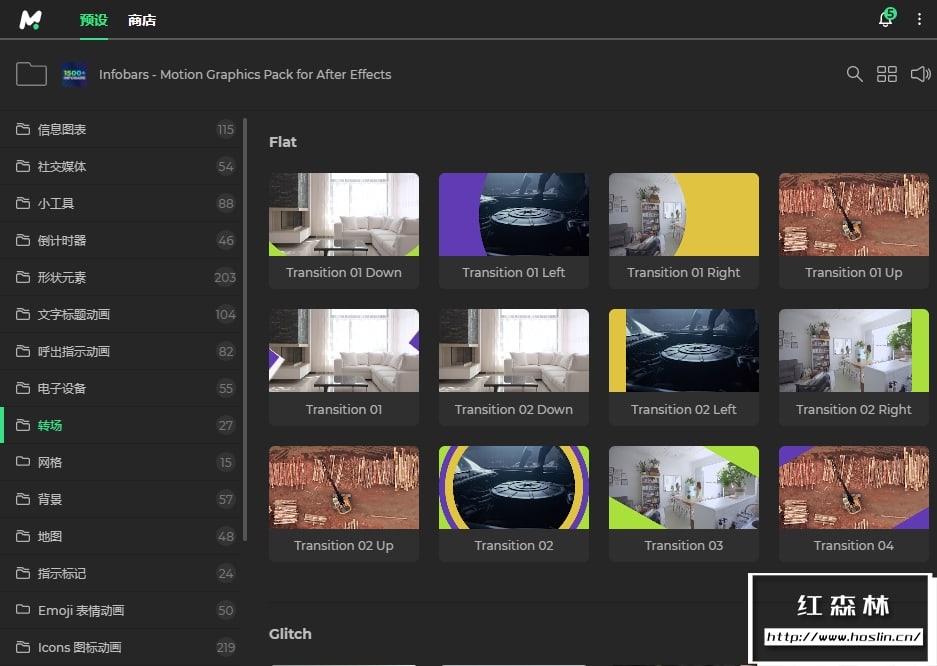Open the Emoji 表情动画 category
The width and height of the screenshot is (937, 666).
click(121, 610)
